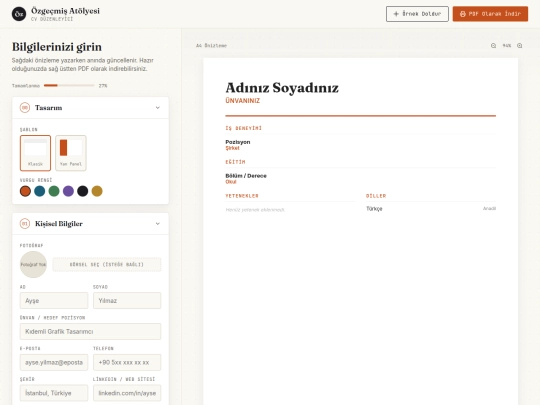Screen dimensions: 540x405
Task: Focus the Ünvan / Hedef Pozisyon field
Action: coord(90,331)
